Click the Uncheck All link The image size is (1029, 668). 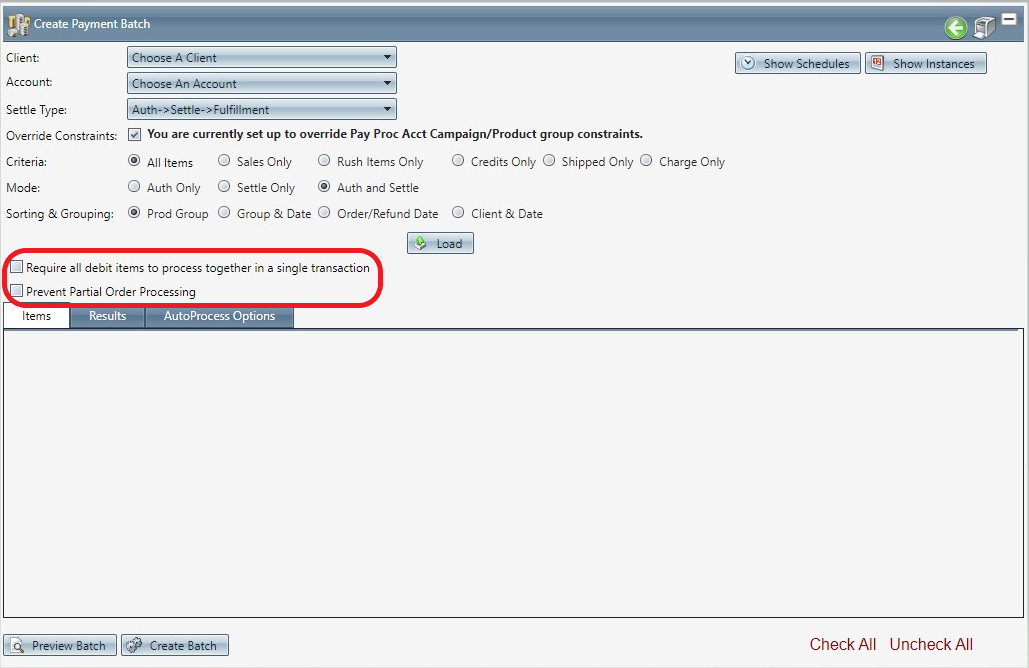[x=931, y=644]
